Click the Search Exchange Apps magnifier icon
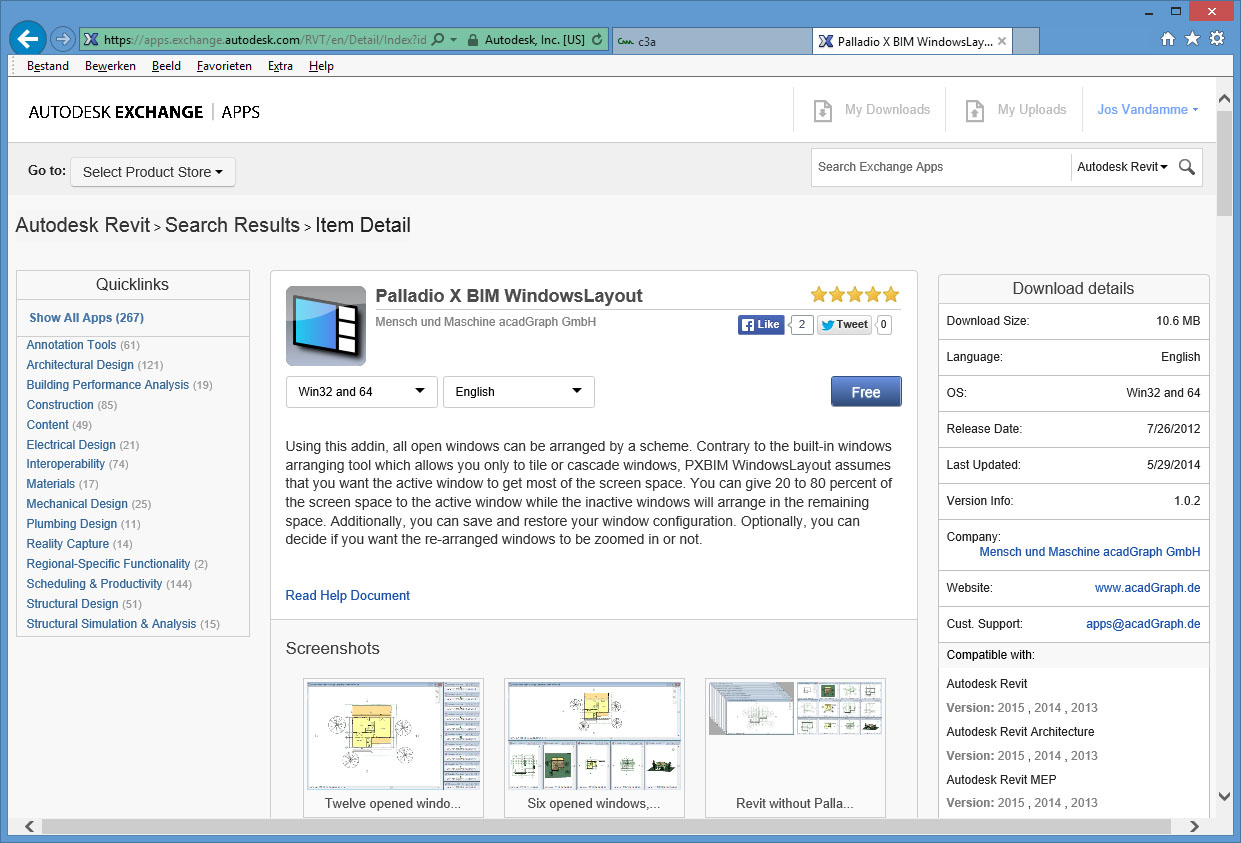The image size is (1241, 843). pos(1187,167)
